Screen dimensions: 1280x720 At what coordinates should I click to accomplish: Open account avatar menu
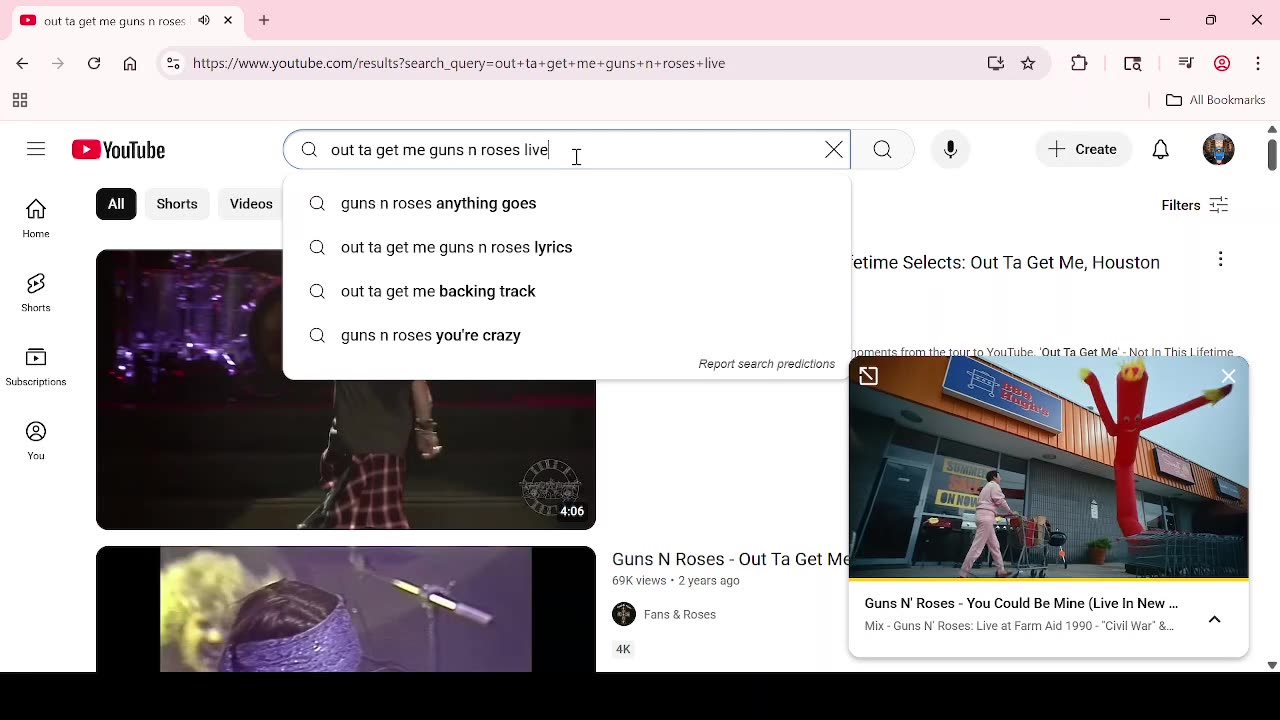(x=1218, y=149)
